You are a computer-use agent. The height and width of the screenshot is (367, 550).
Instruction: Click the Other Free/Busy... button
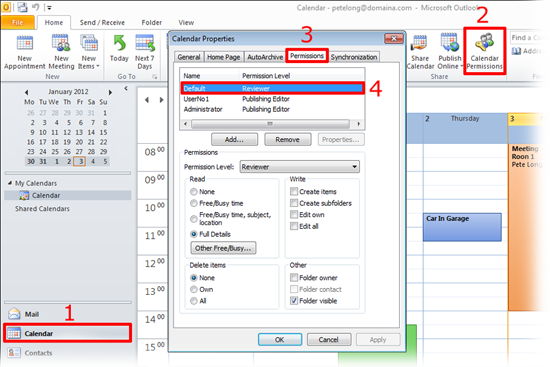pyautogui.click(x=223, y=248)
